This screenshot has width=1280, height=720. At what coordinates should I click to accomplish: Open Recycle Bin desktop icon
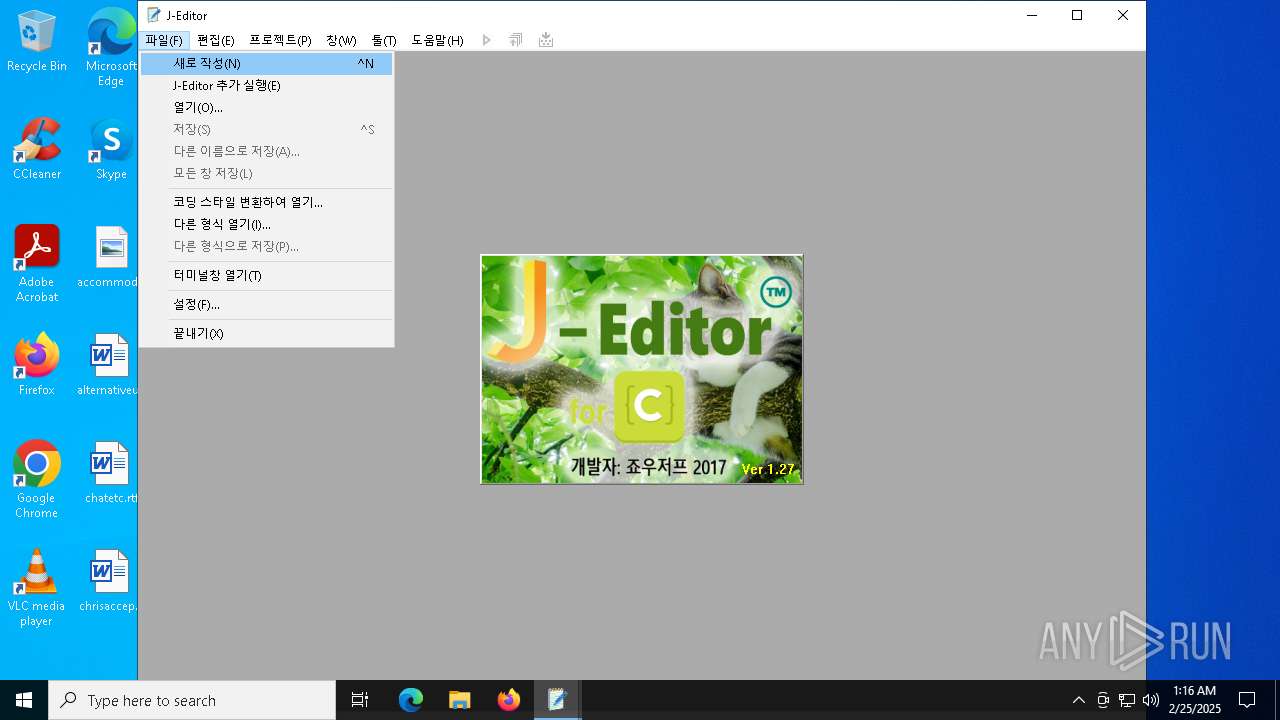point(37,42)
